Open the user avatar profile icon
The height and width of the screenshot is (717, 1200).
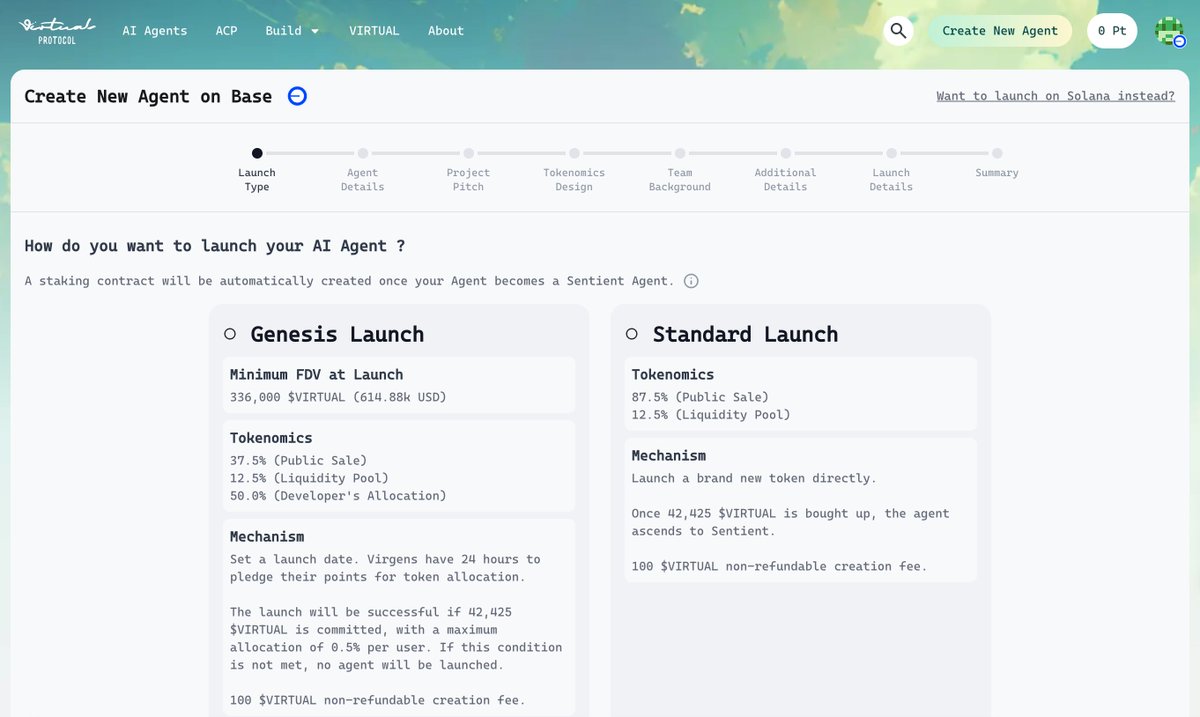[1169, 31]
